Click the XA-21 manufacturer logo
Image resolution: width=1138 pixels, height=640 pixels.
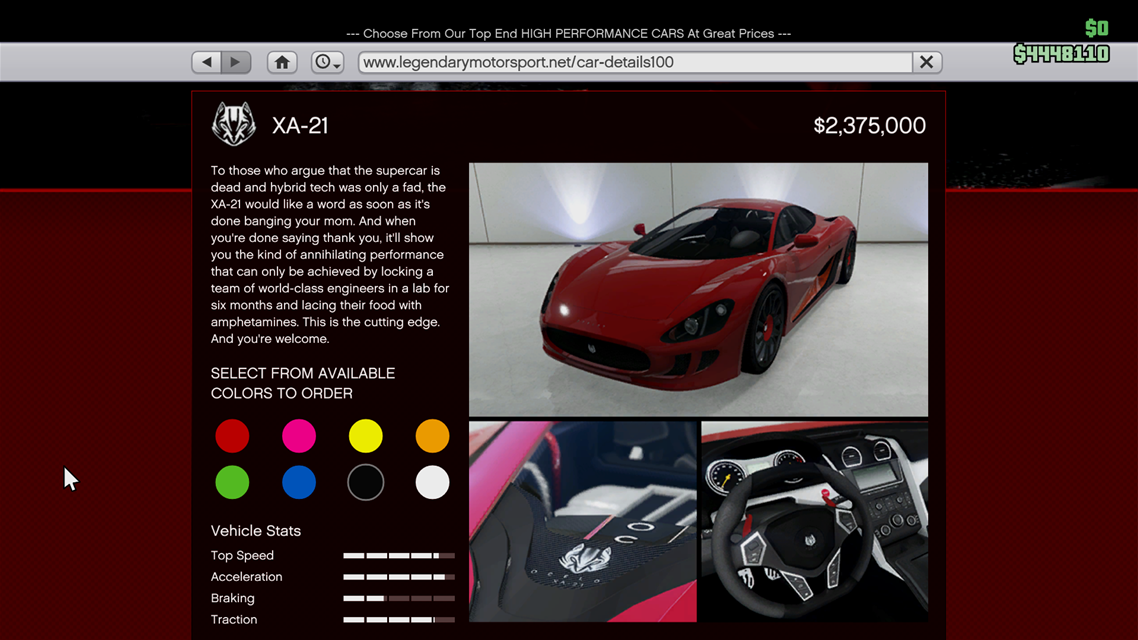click(234, 124)
